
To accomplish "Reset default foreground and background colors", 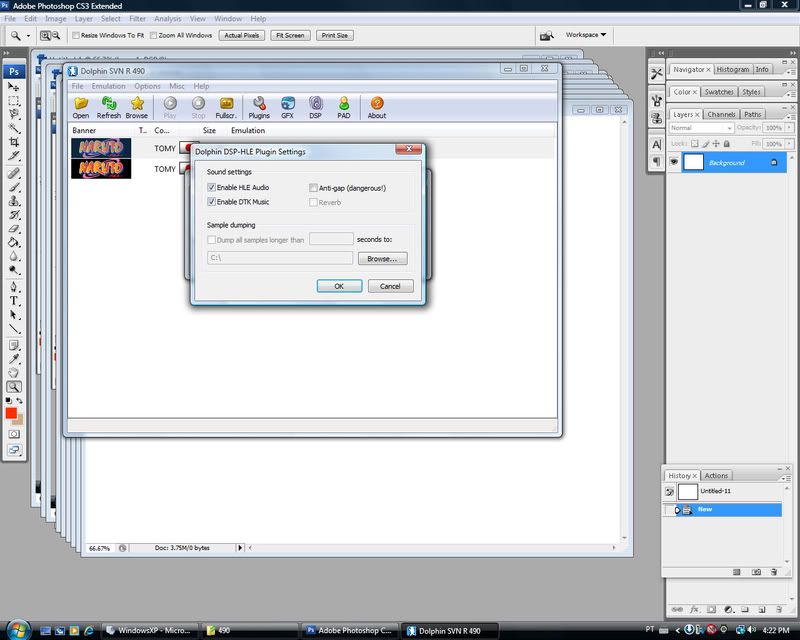I will coord(9,401).
